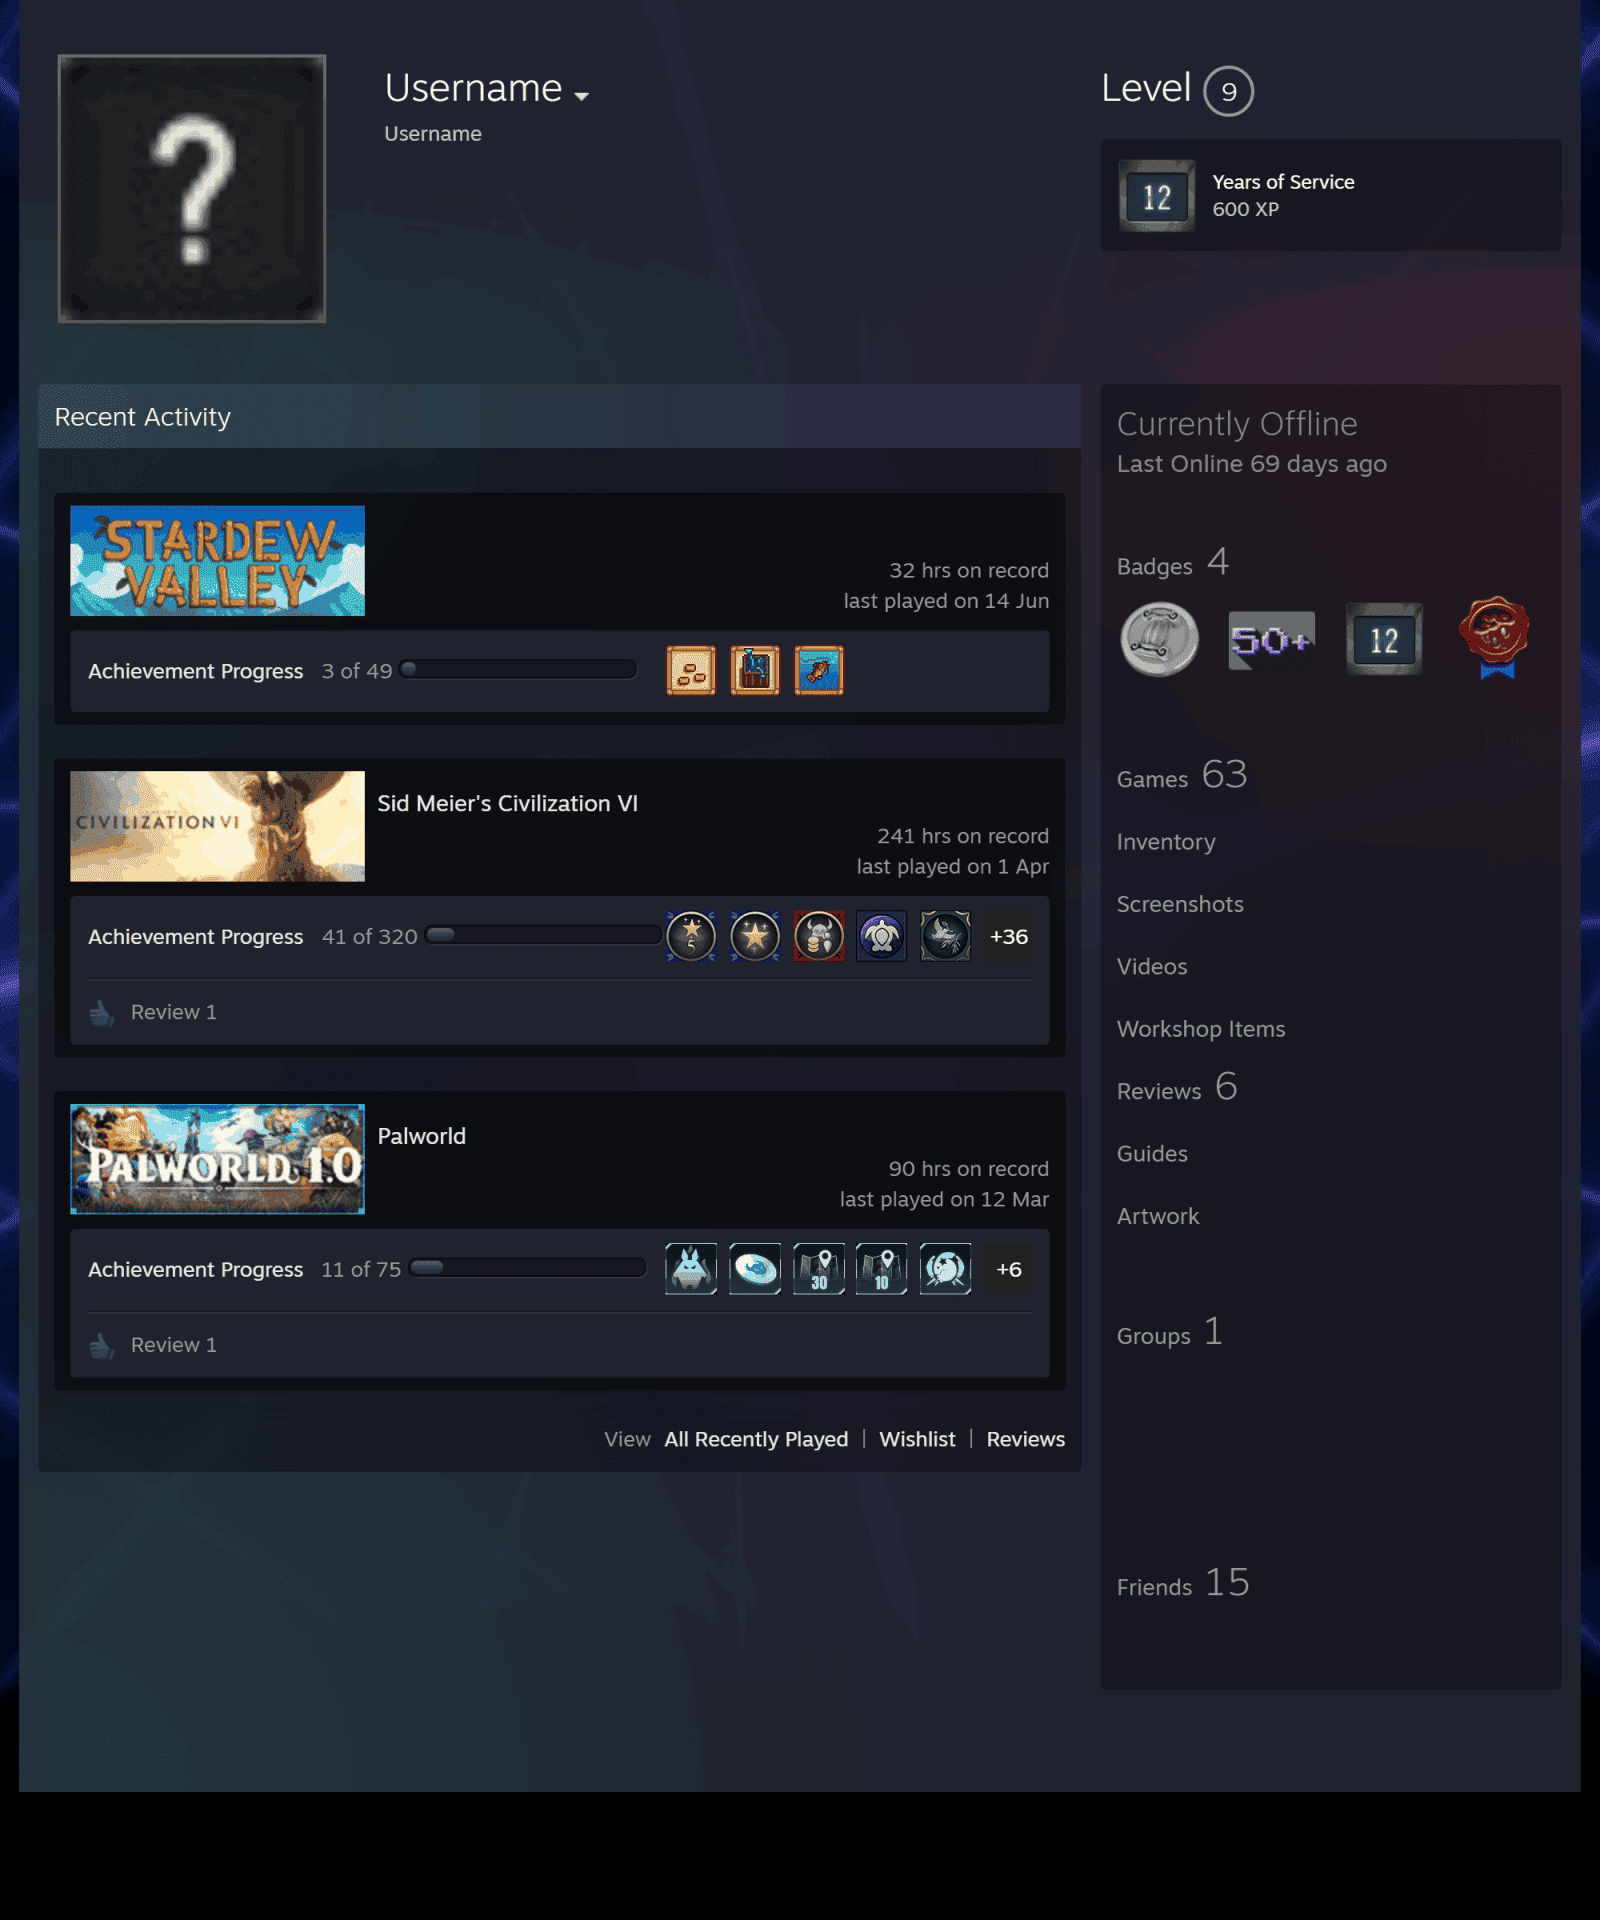Open Civilization VI game banner
Screen dimensions: 1600x1920
[x=217, y=826]
